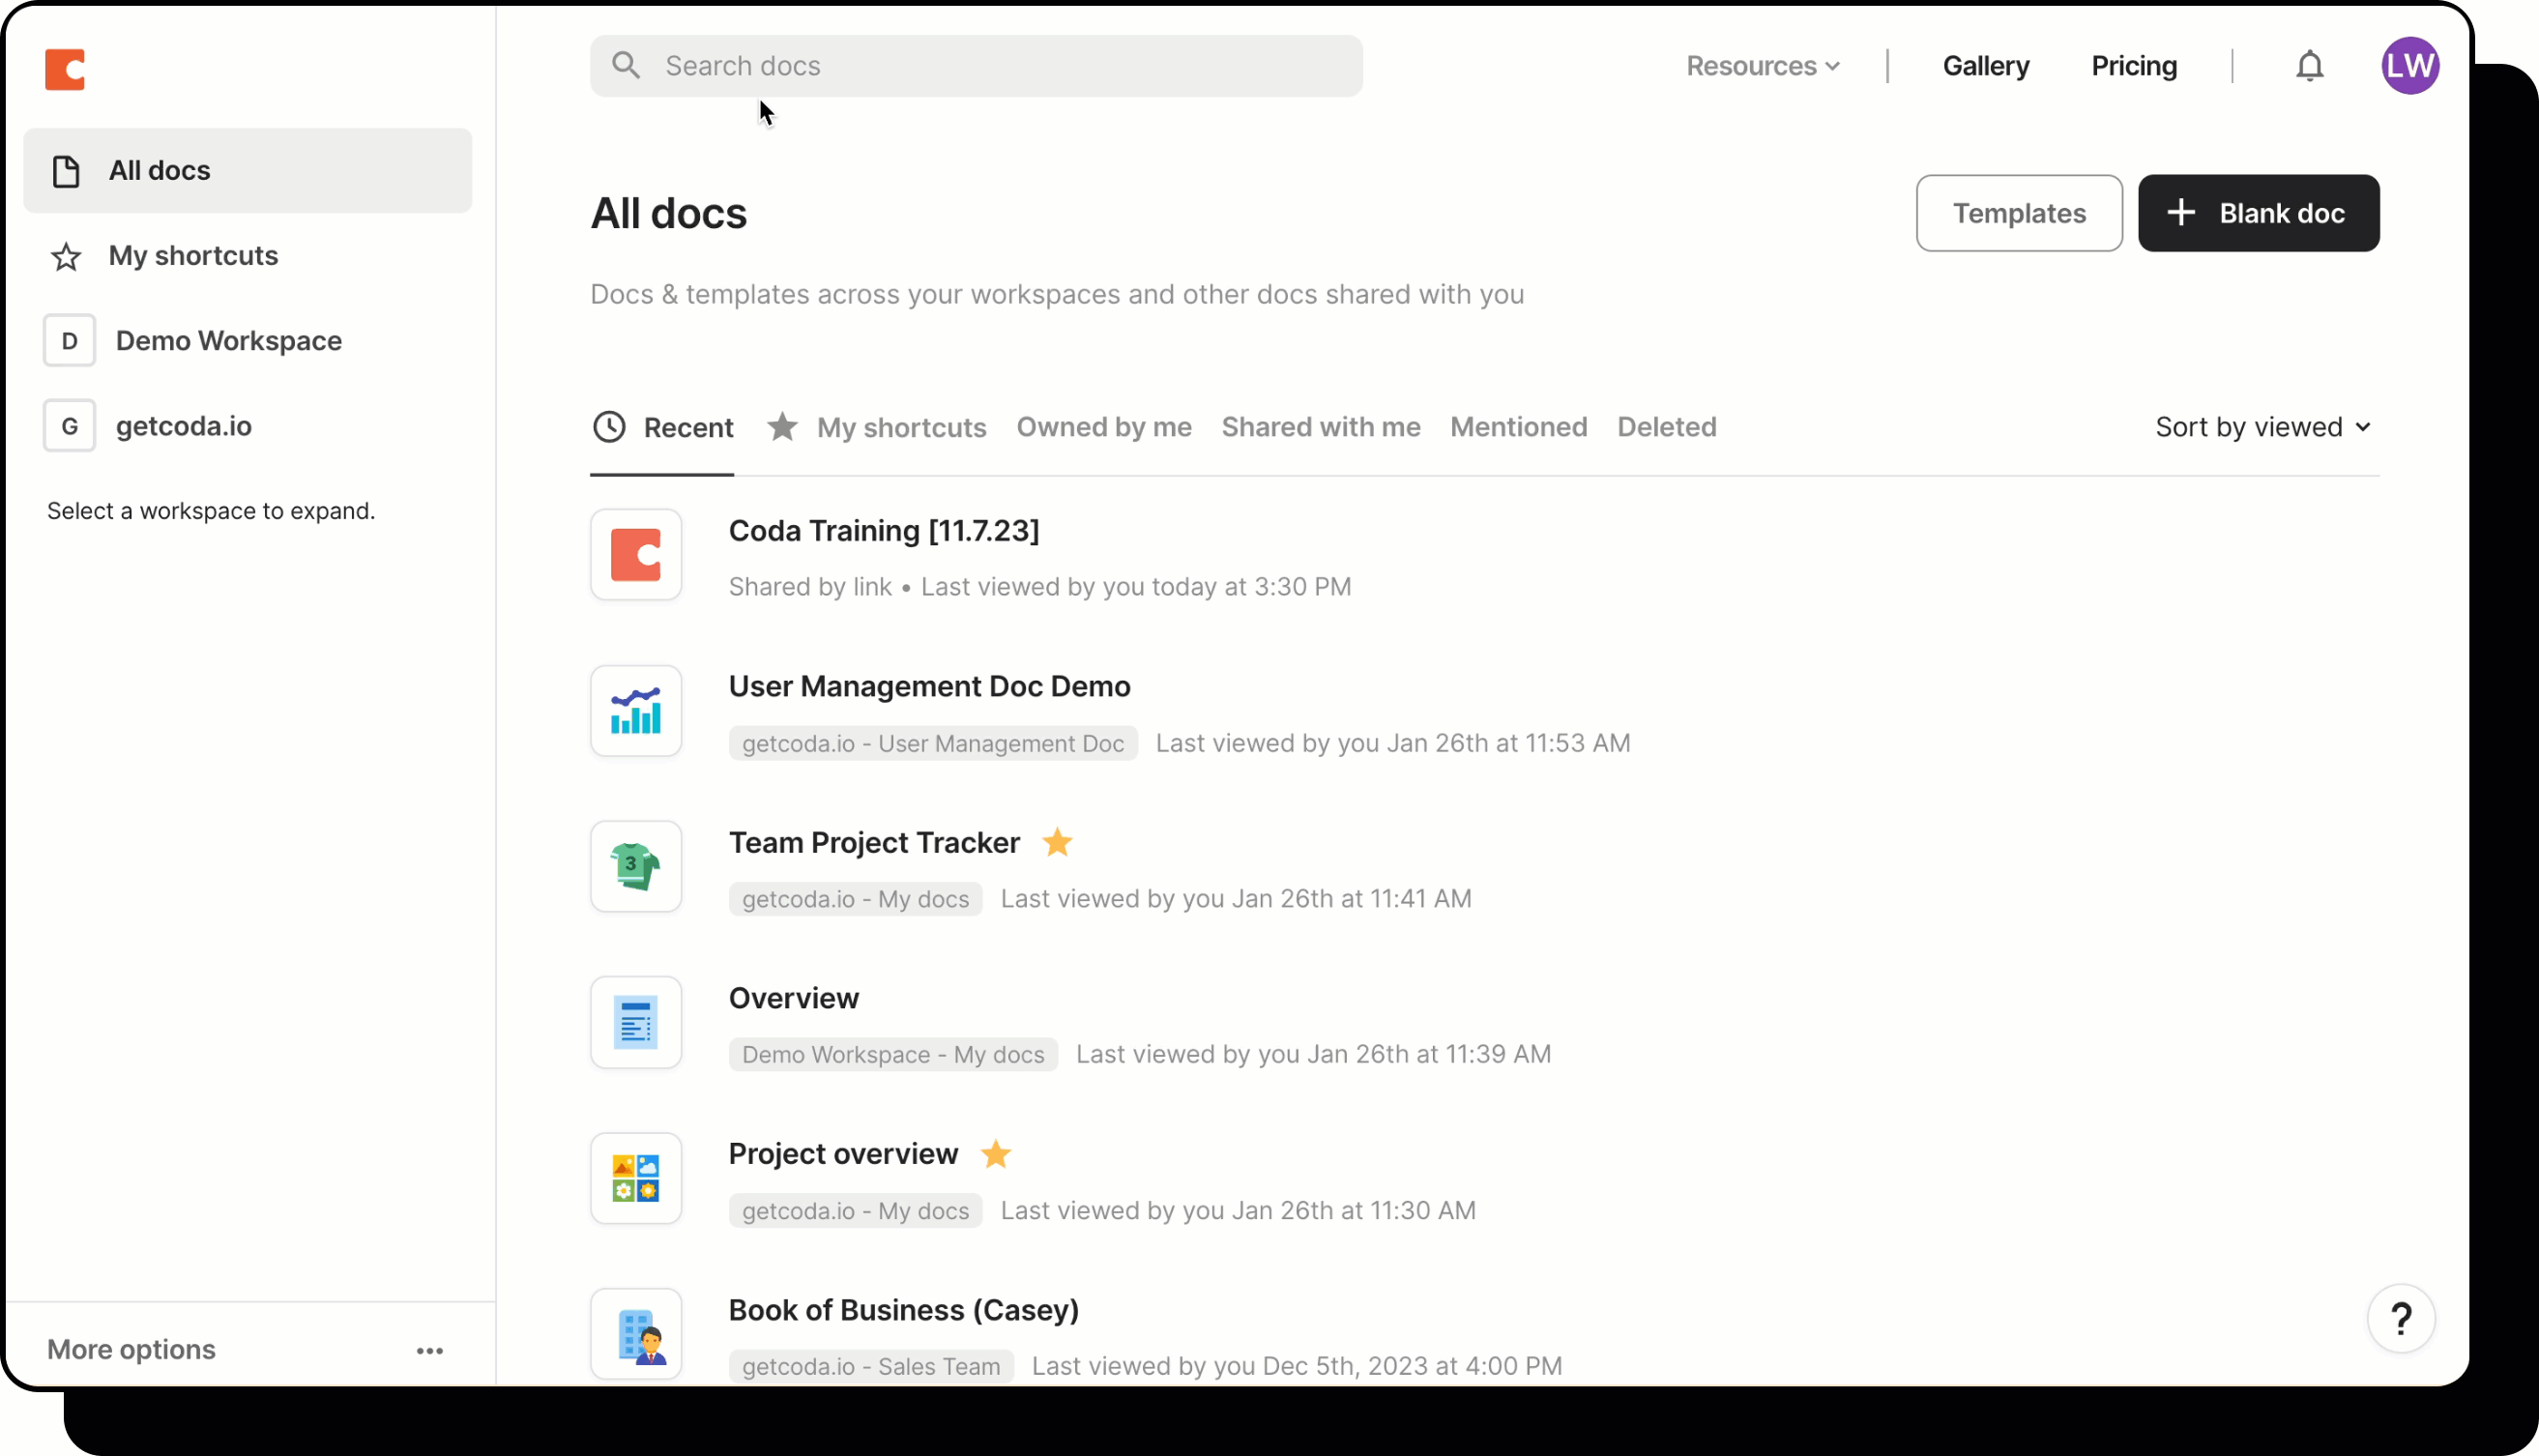Expand the getcoda.io workspace
Viewport: 2539px width, 1456px height.
pyautogui.click(x=183, y=426)
